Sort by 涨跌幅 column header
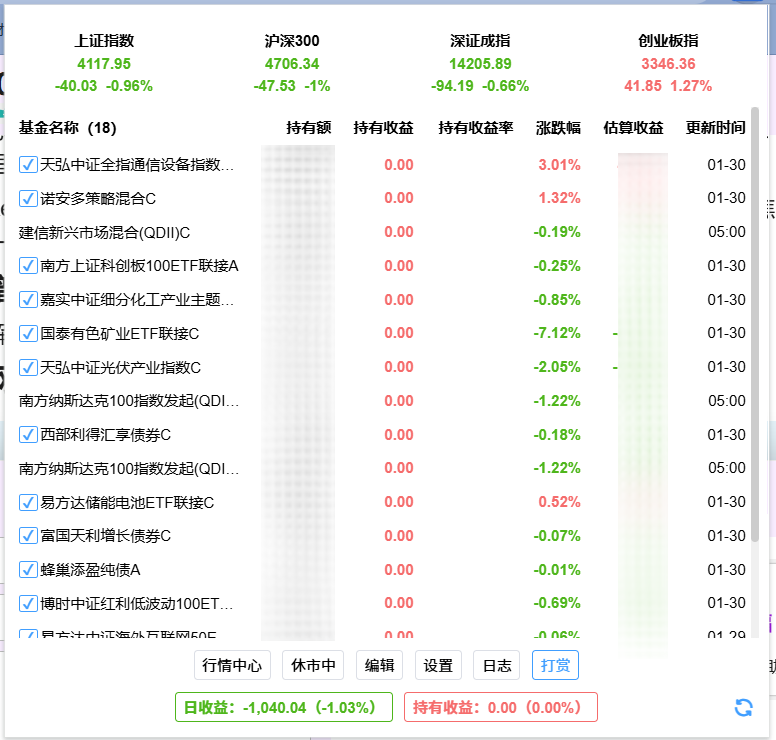Viewport: 776px width, 740px height. pyautogui.click(x=557, y=128)
